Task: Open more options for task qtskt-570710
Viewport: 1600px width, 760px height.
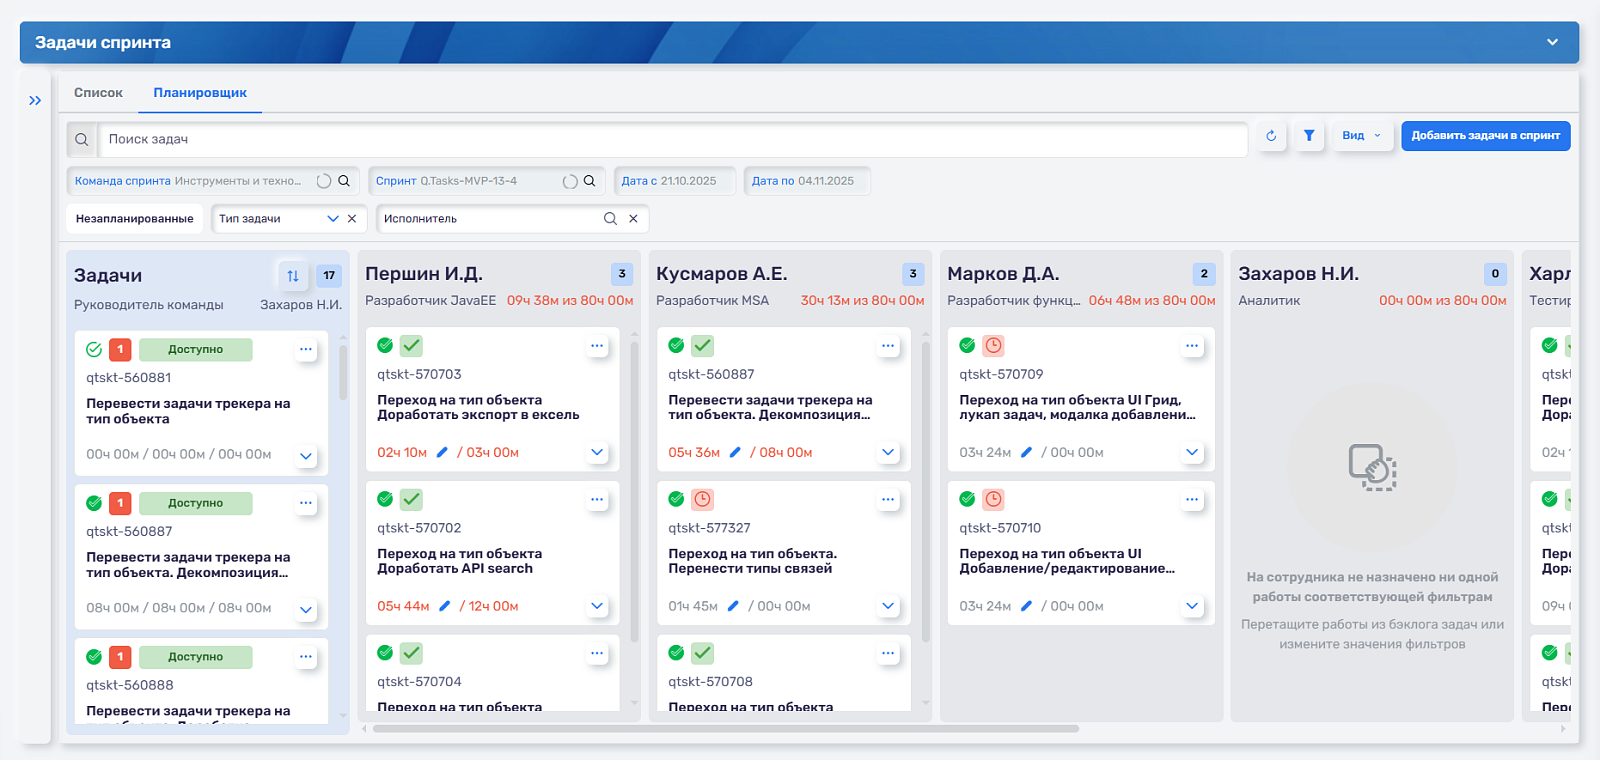Action: pyautogui.click(x=1192, y=500)
